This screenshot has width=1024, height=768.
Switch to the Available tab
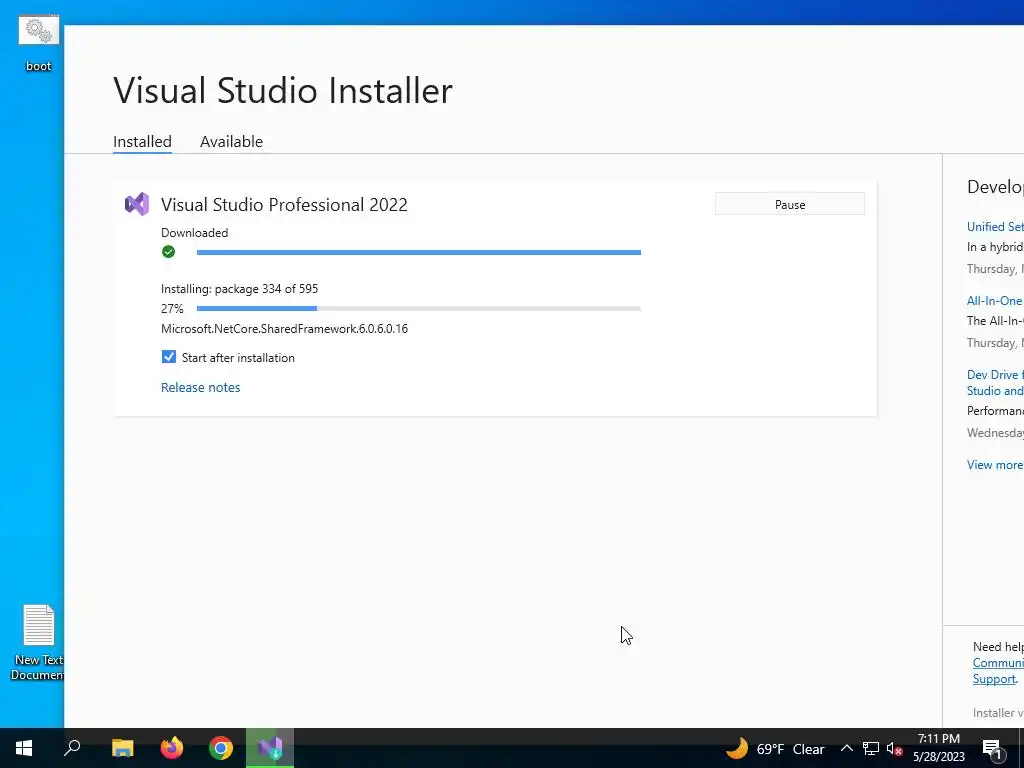click(x=231, y=142)
